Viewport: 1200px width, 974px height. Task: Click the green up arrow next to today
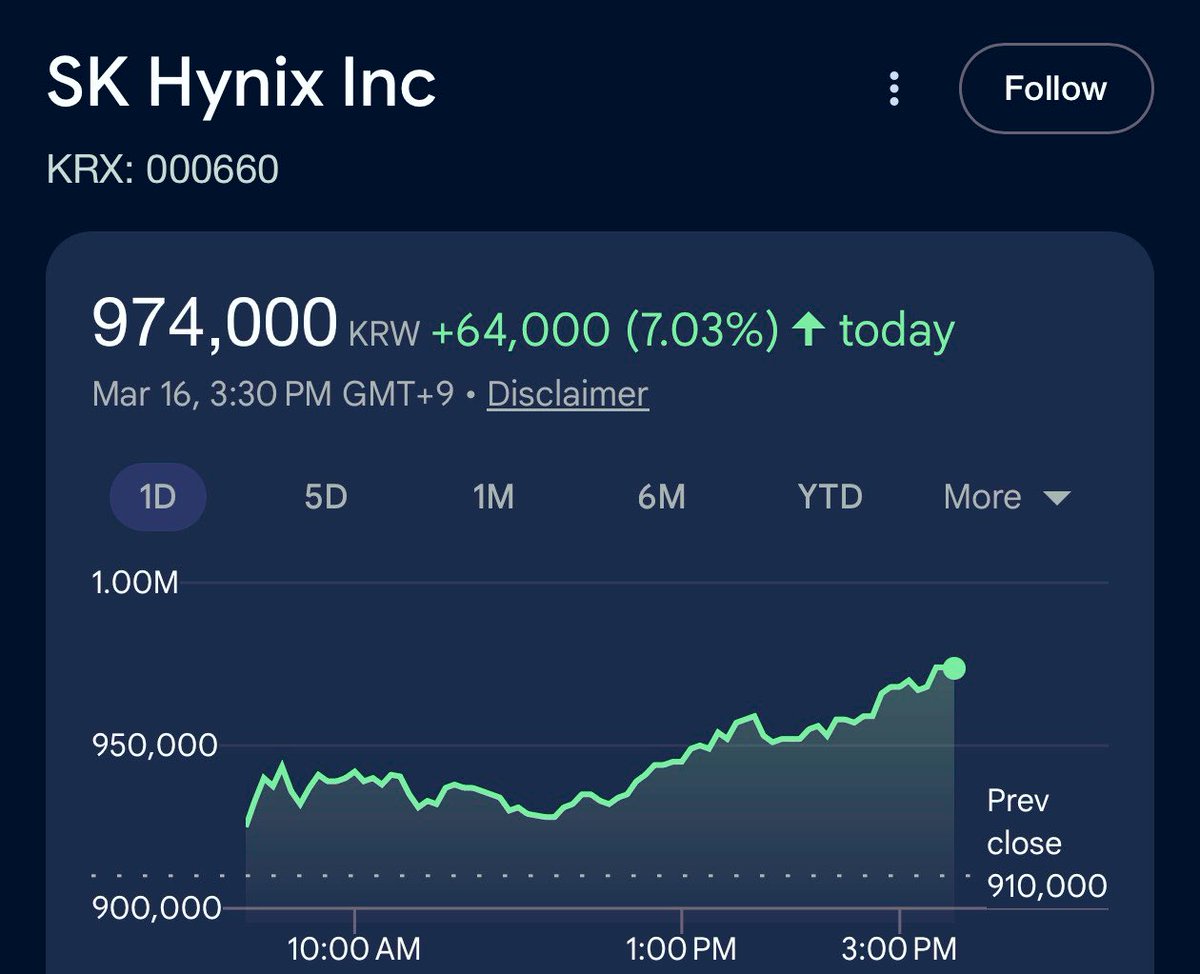[x=808, y=330]
